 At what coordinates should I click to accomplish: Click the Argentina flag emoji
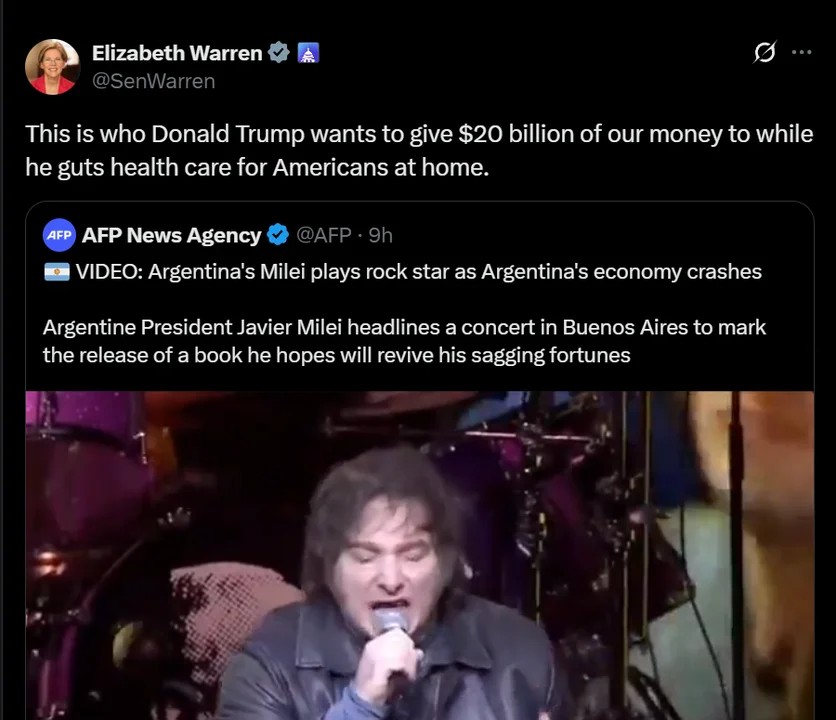(x=57, y=271)
